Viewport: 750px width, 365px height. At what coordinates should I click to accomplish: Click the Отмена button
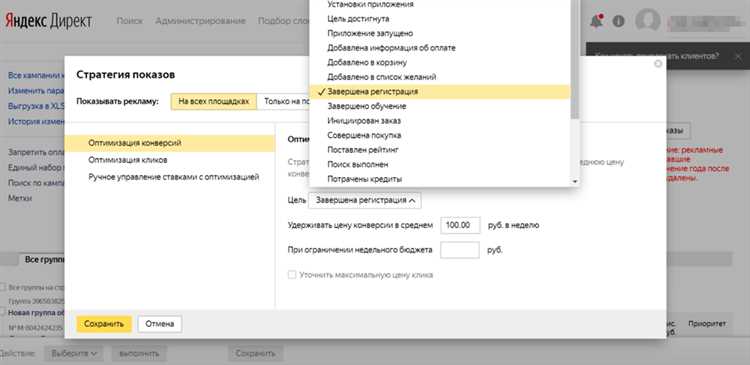(x=160, y=324)
